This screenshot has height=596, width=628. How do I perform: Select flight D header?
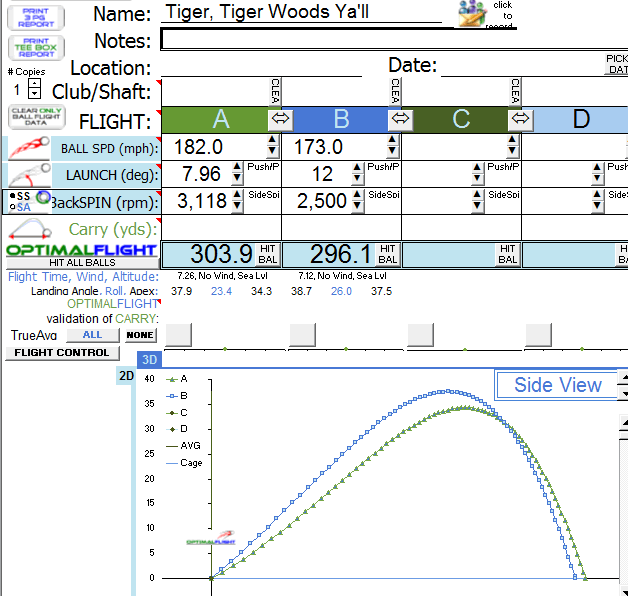pos(581,119)
